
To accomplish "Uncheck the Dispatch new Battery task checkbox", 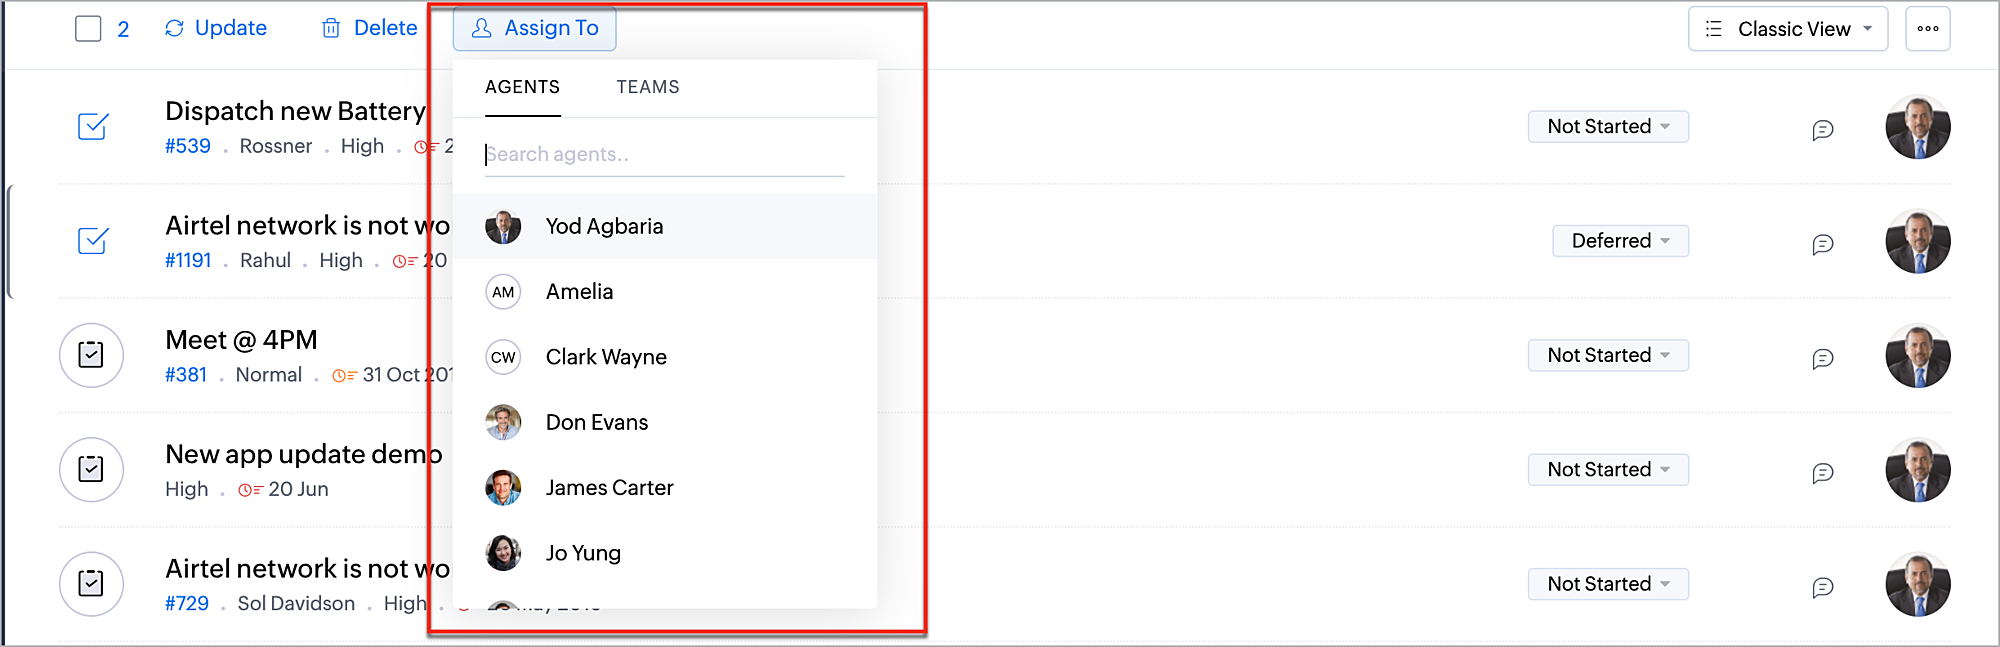I will [92, 127].
